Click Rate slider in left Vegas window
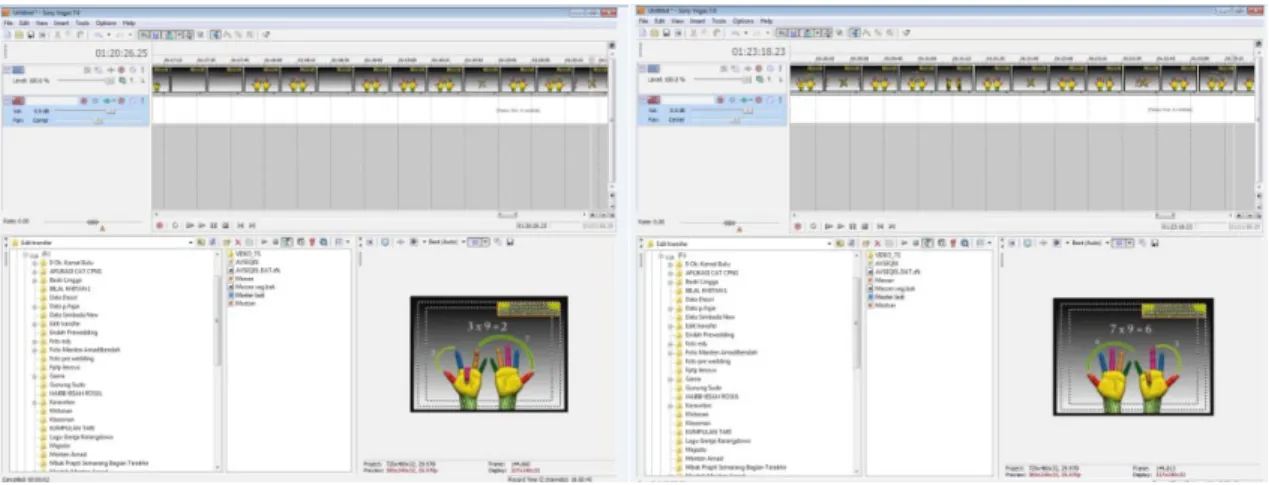 point(92,222)
